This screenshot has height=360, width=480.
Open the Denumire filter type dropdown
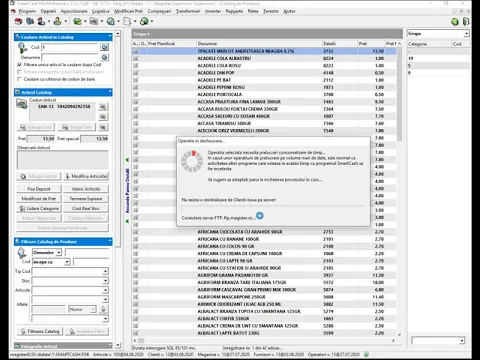(59, 252)
